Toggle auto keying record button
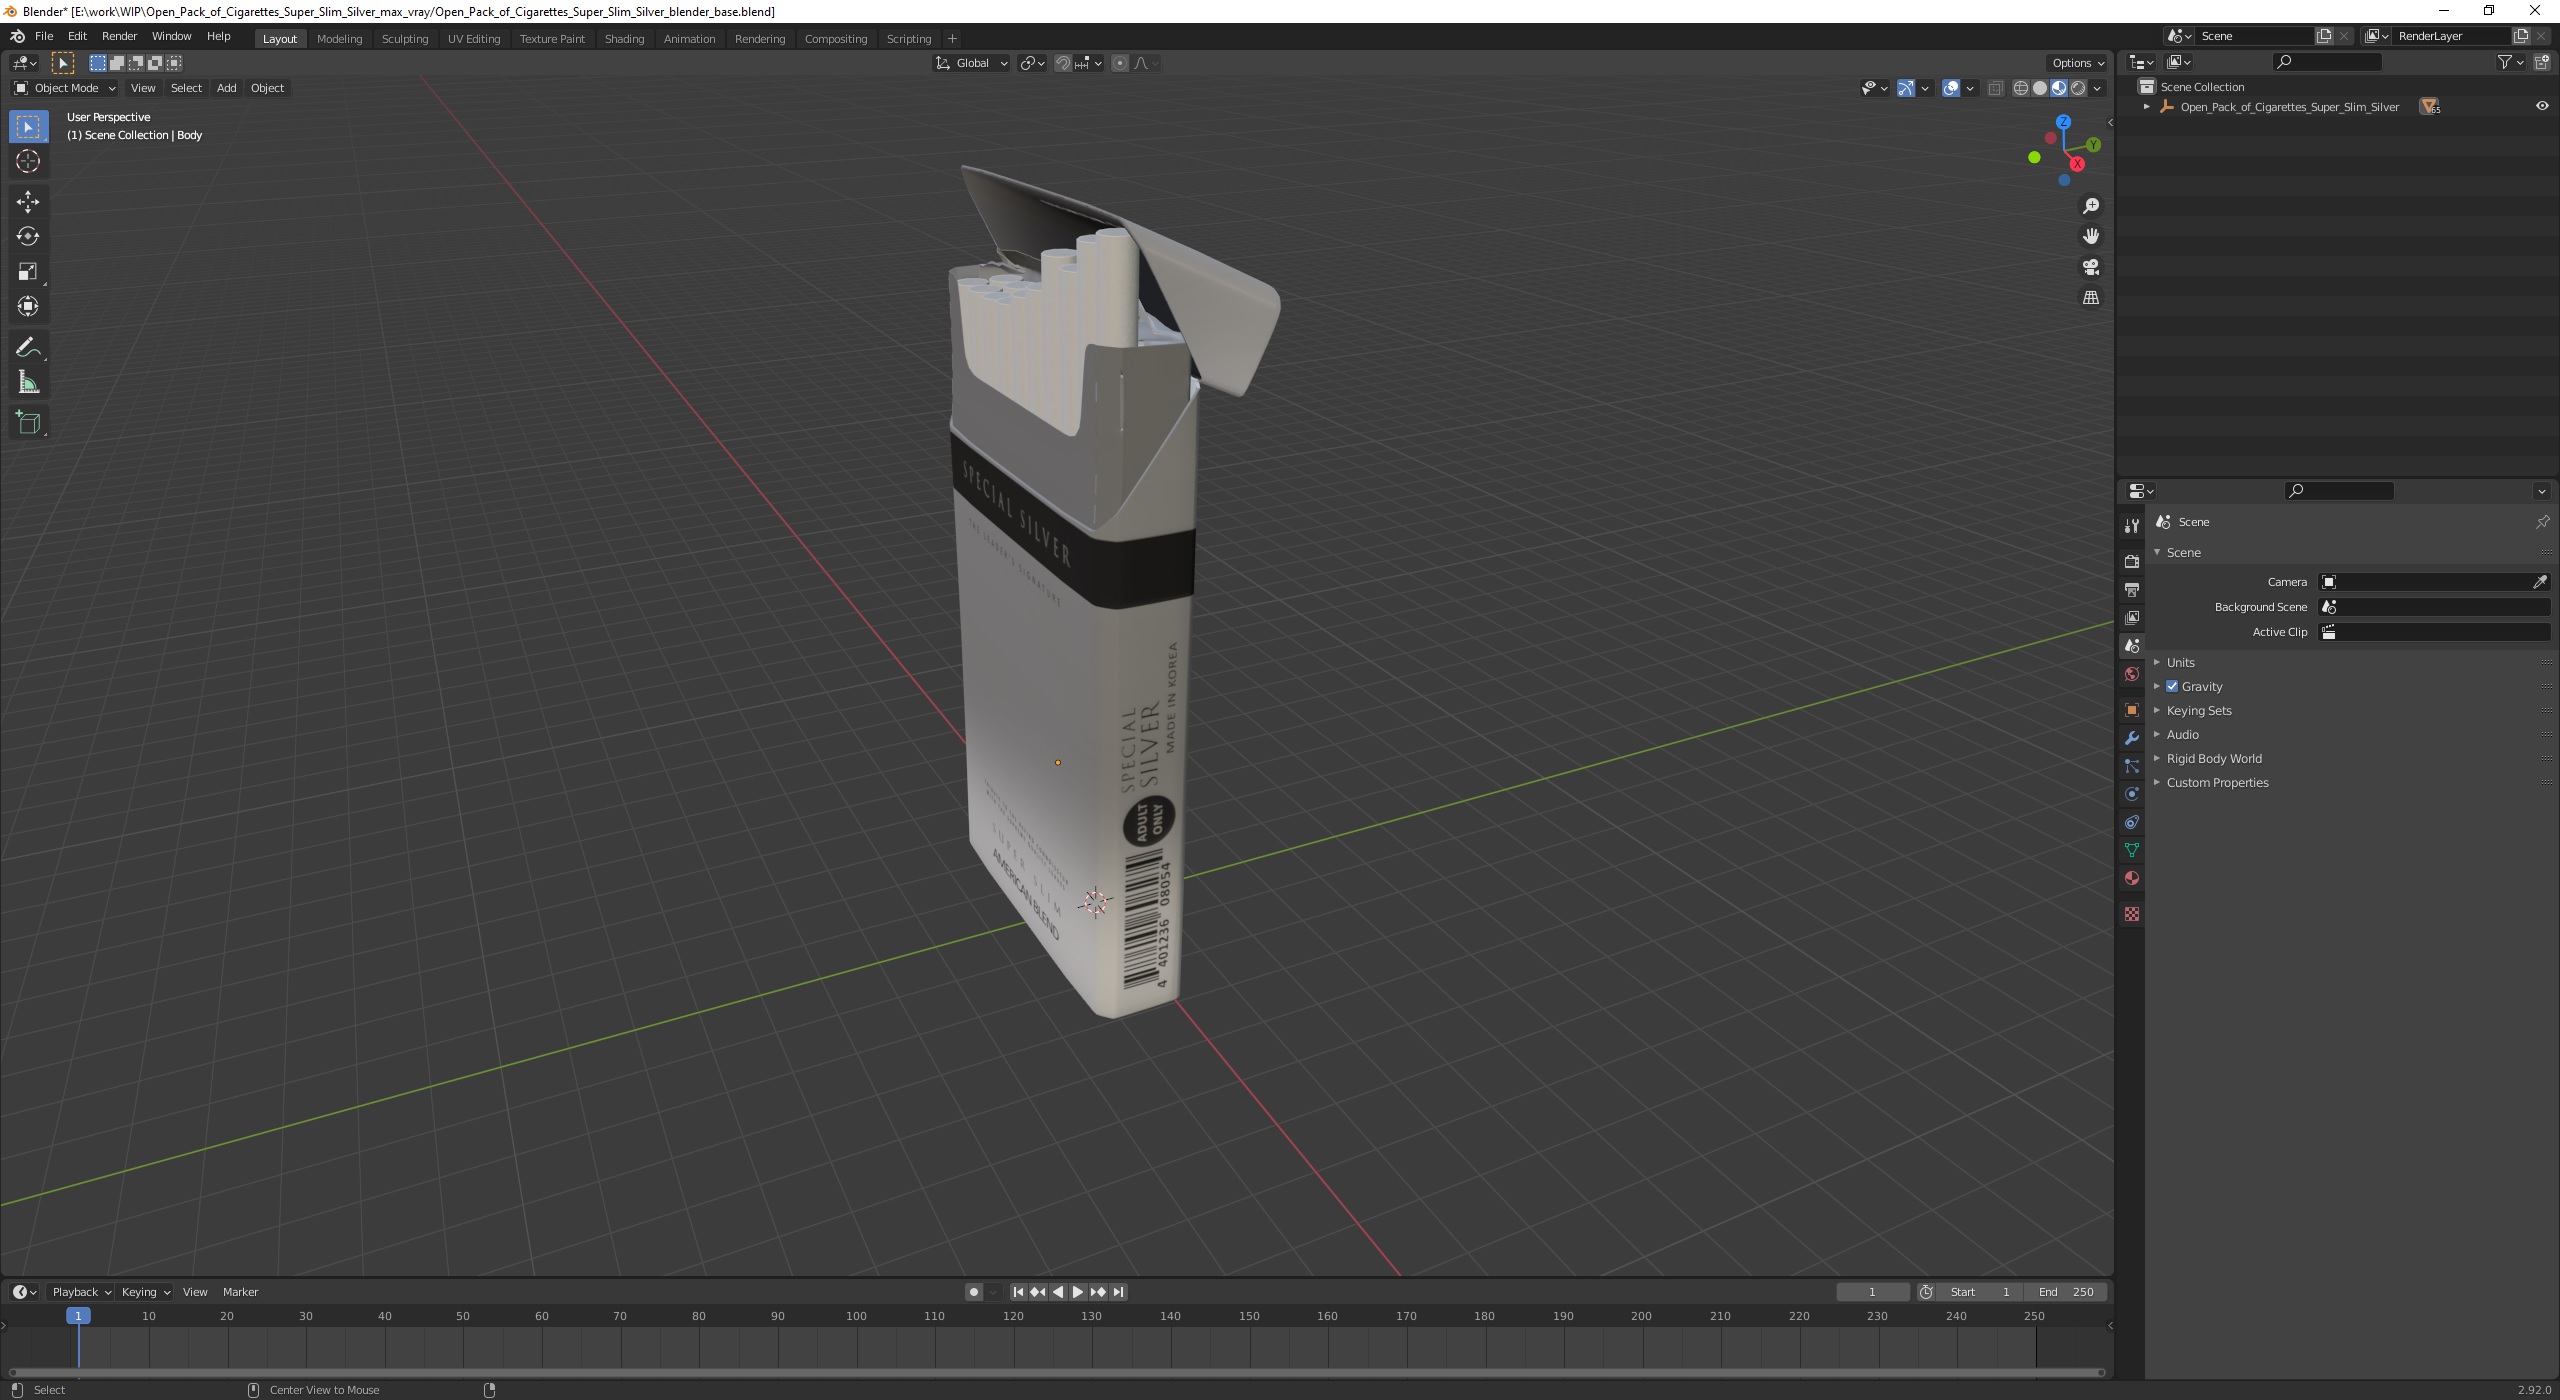Screen dimensions: 2560x1400 pyautogui.click(x=974, y=1292)
